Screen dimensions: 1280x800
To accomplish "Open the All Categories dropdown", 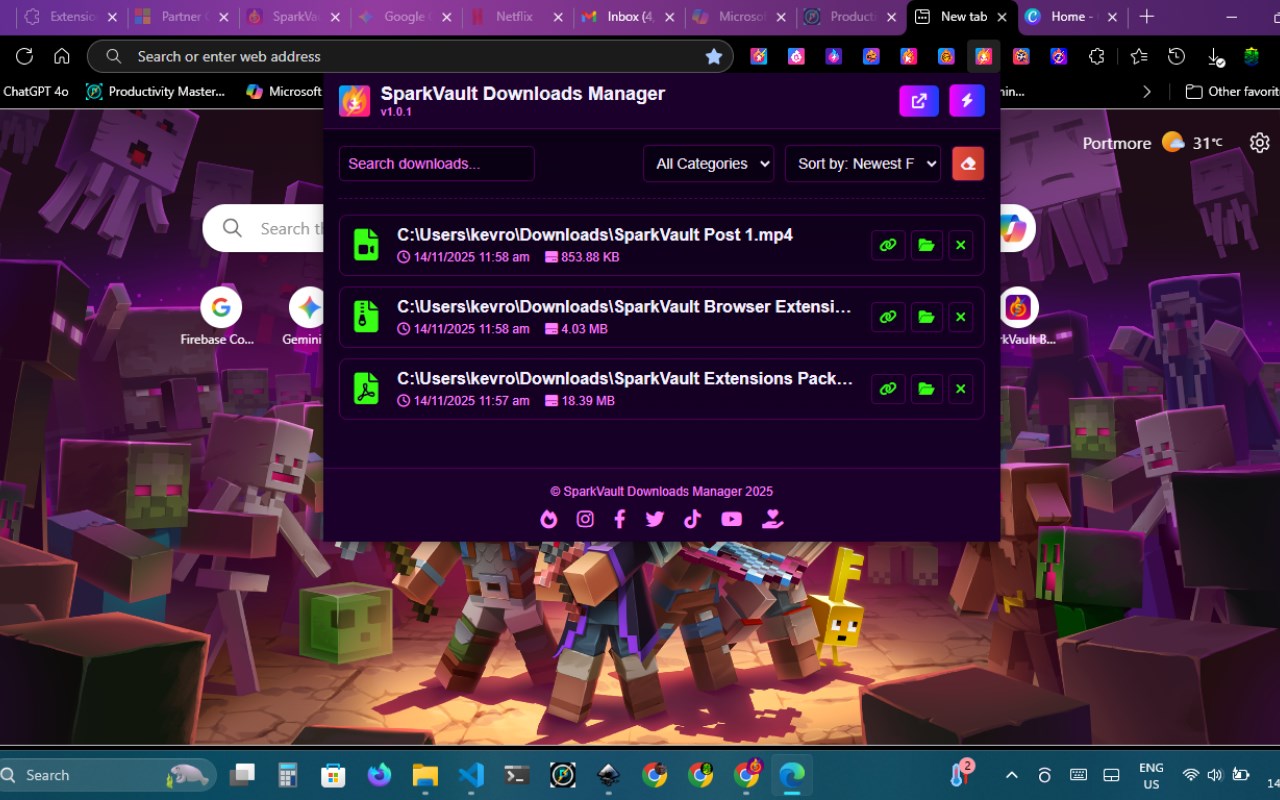I will point(709,164).
